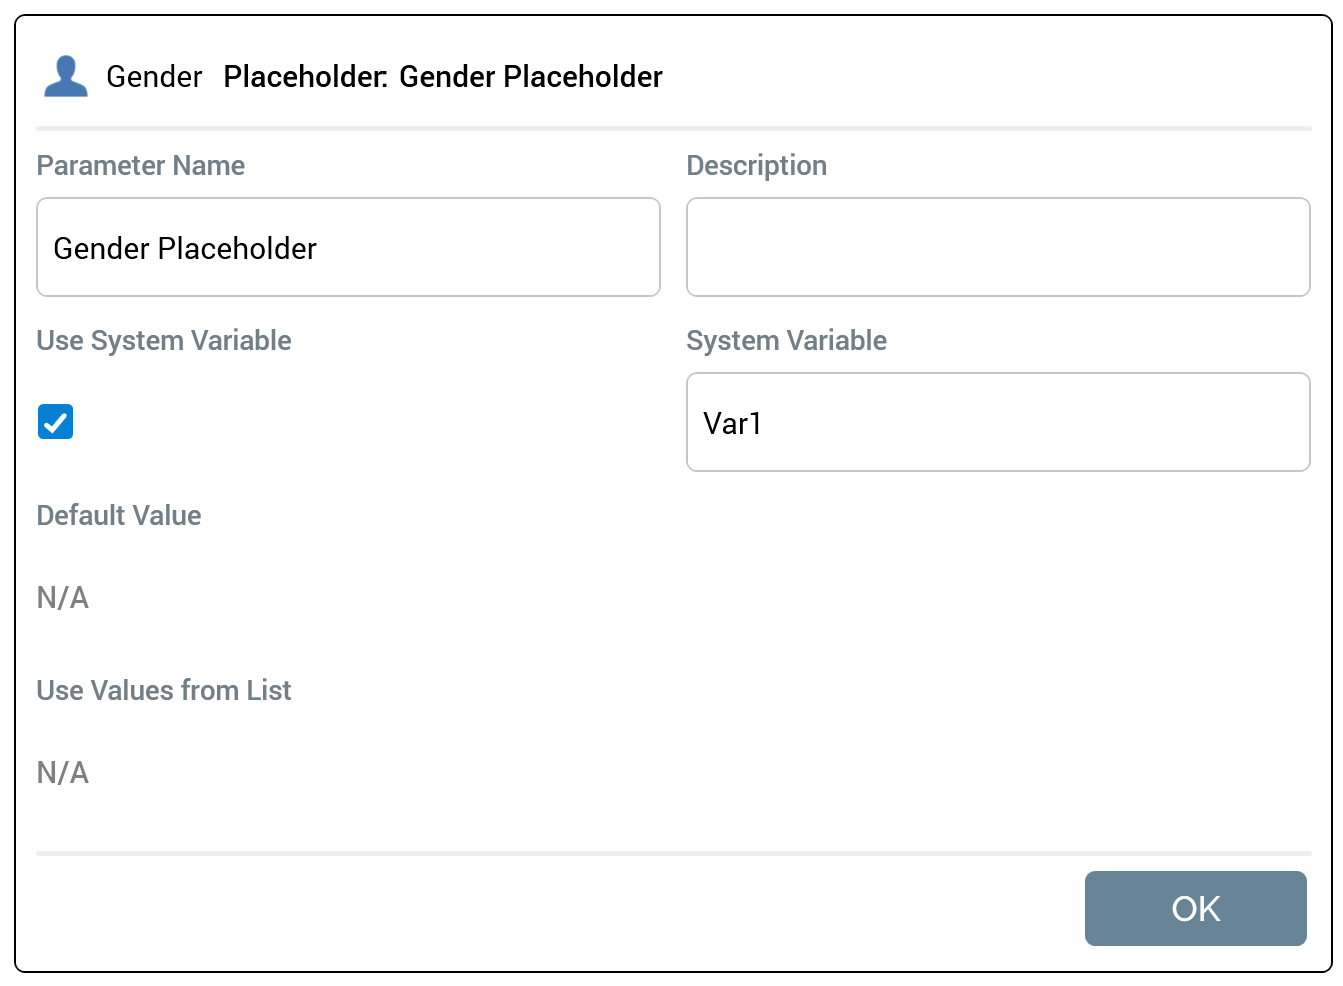Click the 'Gender' text beside the person icon

[154, 77]
